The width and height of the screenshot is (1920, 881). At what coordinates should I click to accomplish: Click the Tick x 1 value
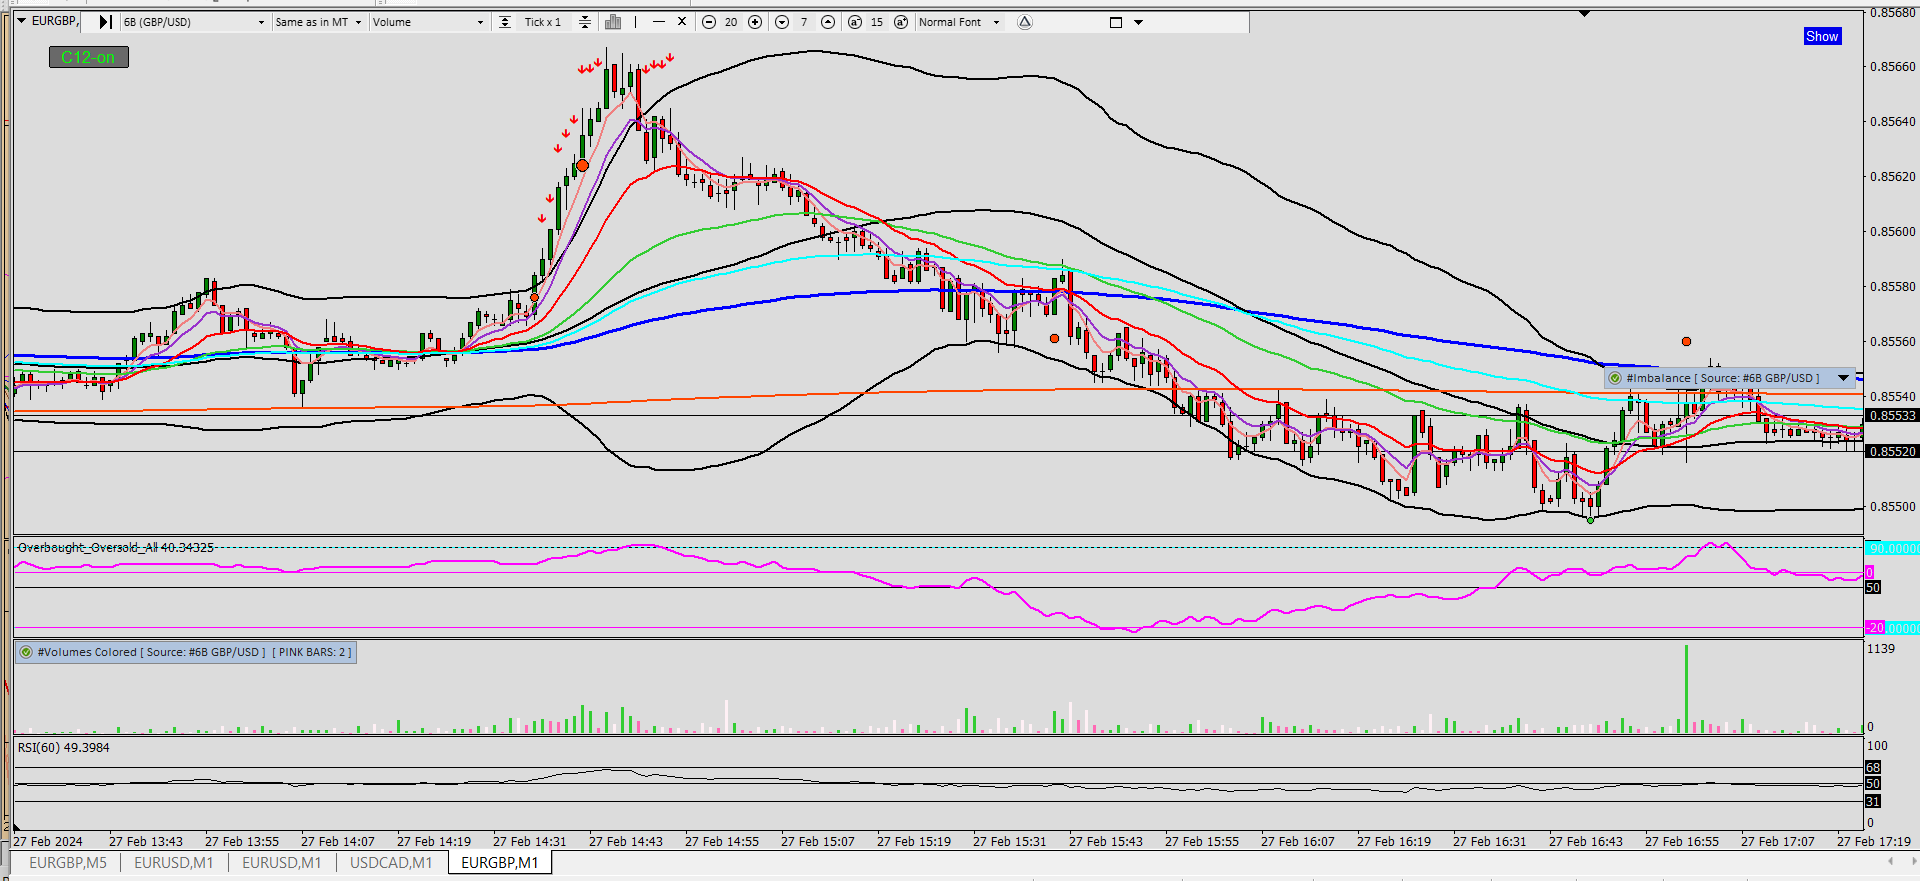point(543,22)
